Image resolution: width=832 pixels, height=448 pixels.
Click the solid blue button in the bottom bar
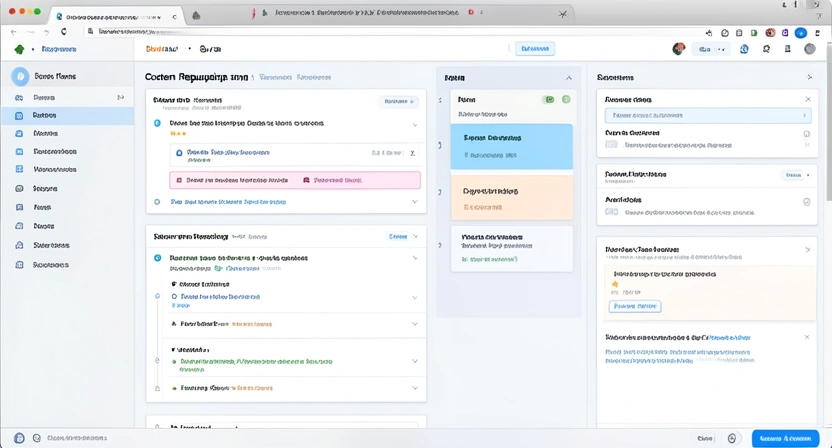(x=785, y=438)
